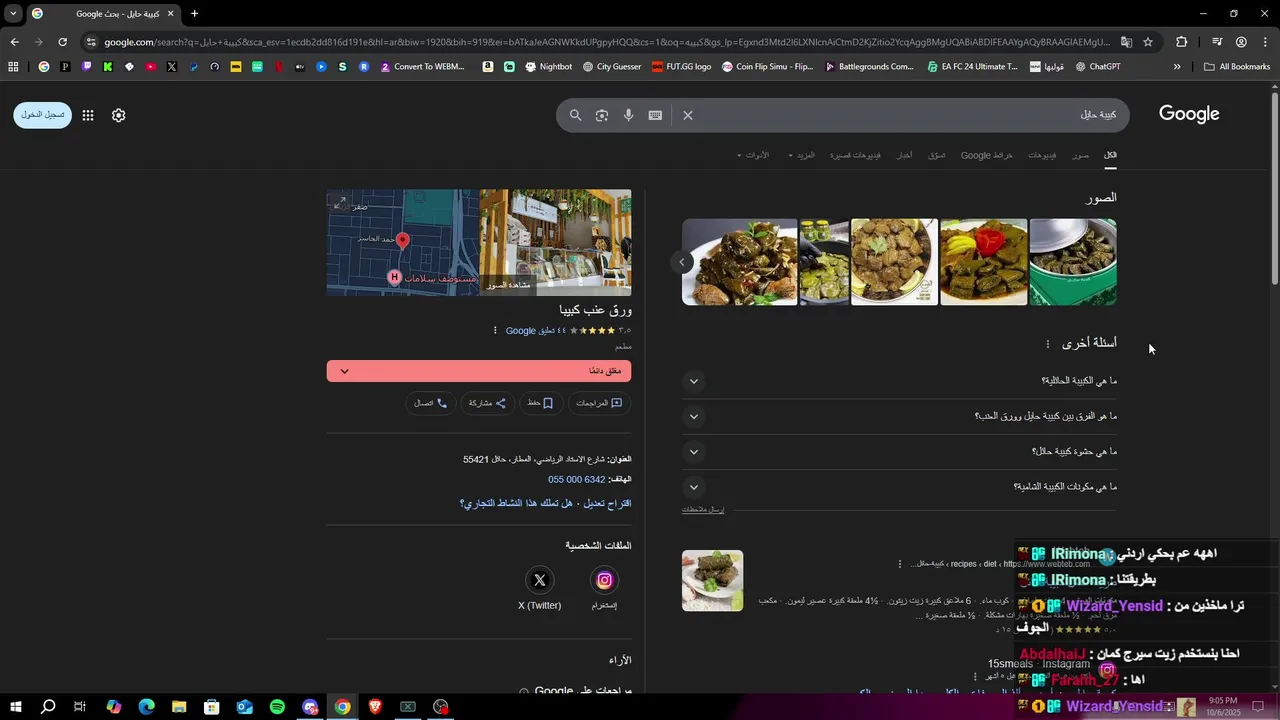
Task: Open the Kick bookmark icon
Action: coord(108,67)
